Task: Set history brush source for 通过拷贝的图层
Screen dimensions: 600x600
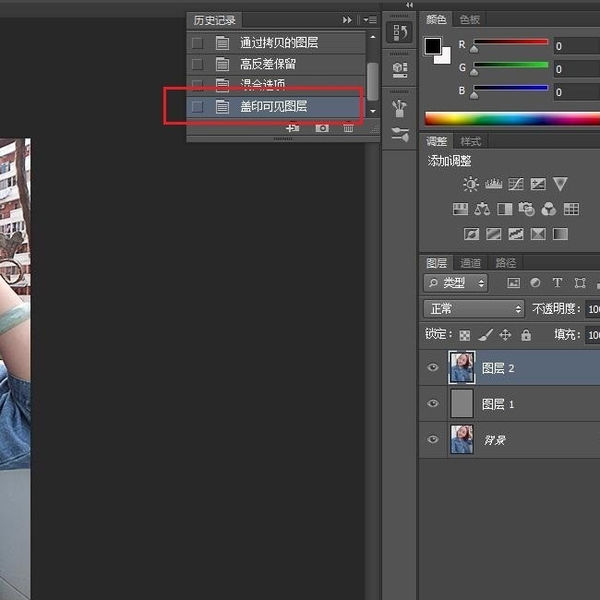Action: point(197,43)
